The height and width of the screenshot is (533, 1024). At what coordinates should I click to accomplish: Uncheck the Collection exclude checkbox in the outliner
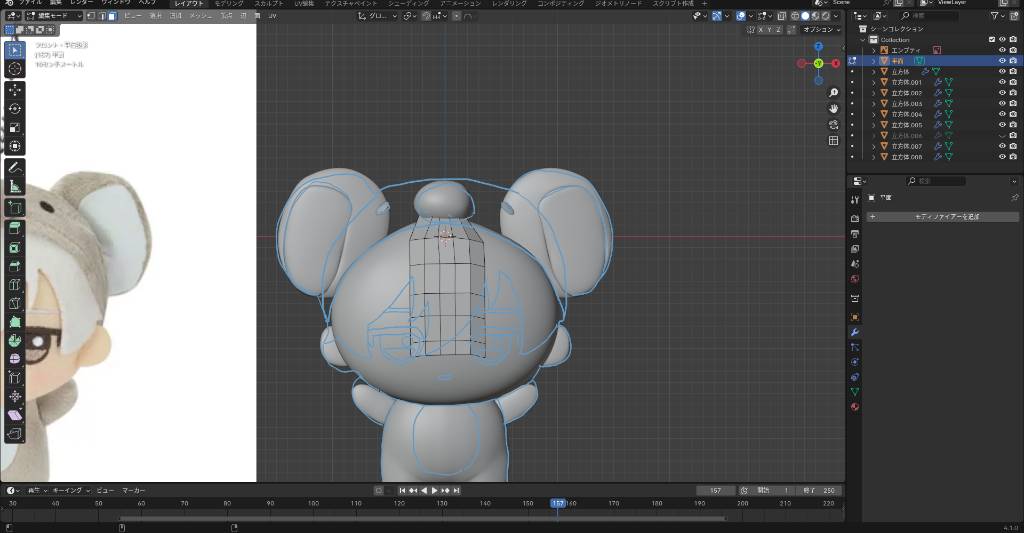coord(991,39)
